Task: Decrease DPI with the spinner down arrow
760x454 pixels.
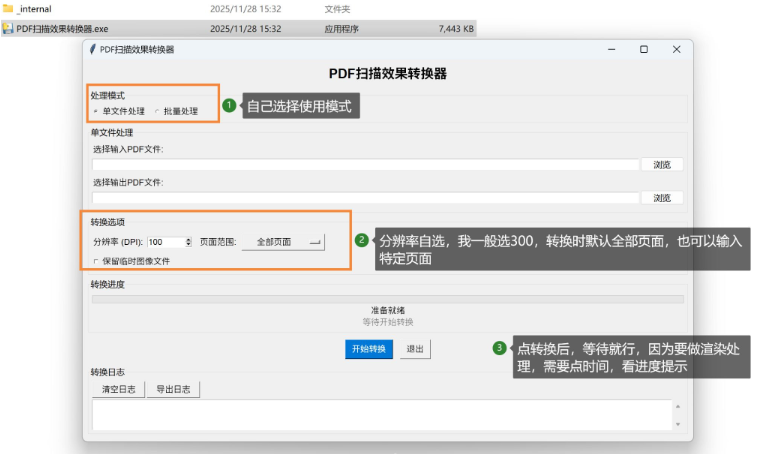Action: 189,245
